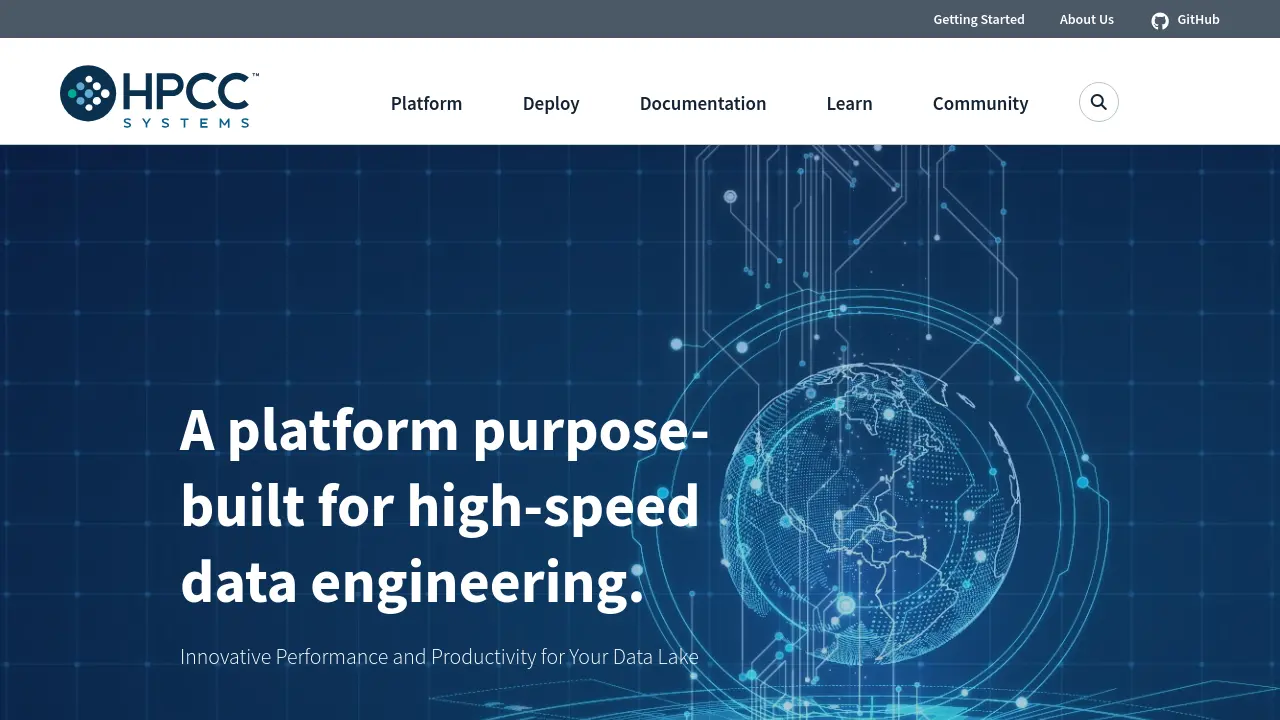The image size is (1280, 720).
Task: Click the GitHub octocat icon
Action: point(1160,20)
